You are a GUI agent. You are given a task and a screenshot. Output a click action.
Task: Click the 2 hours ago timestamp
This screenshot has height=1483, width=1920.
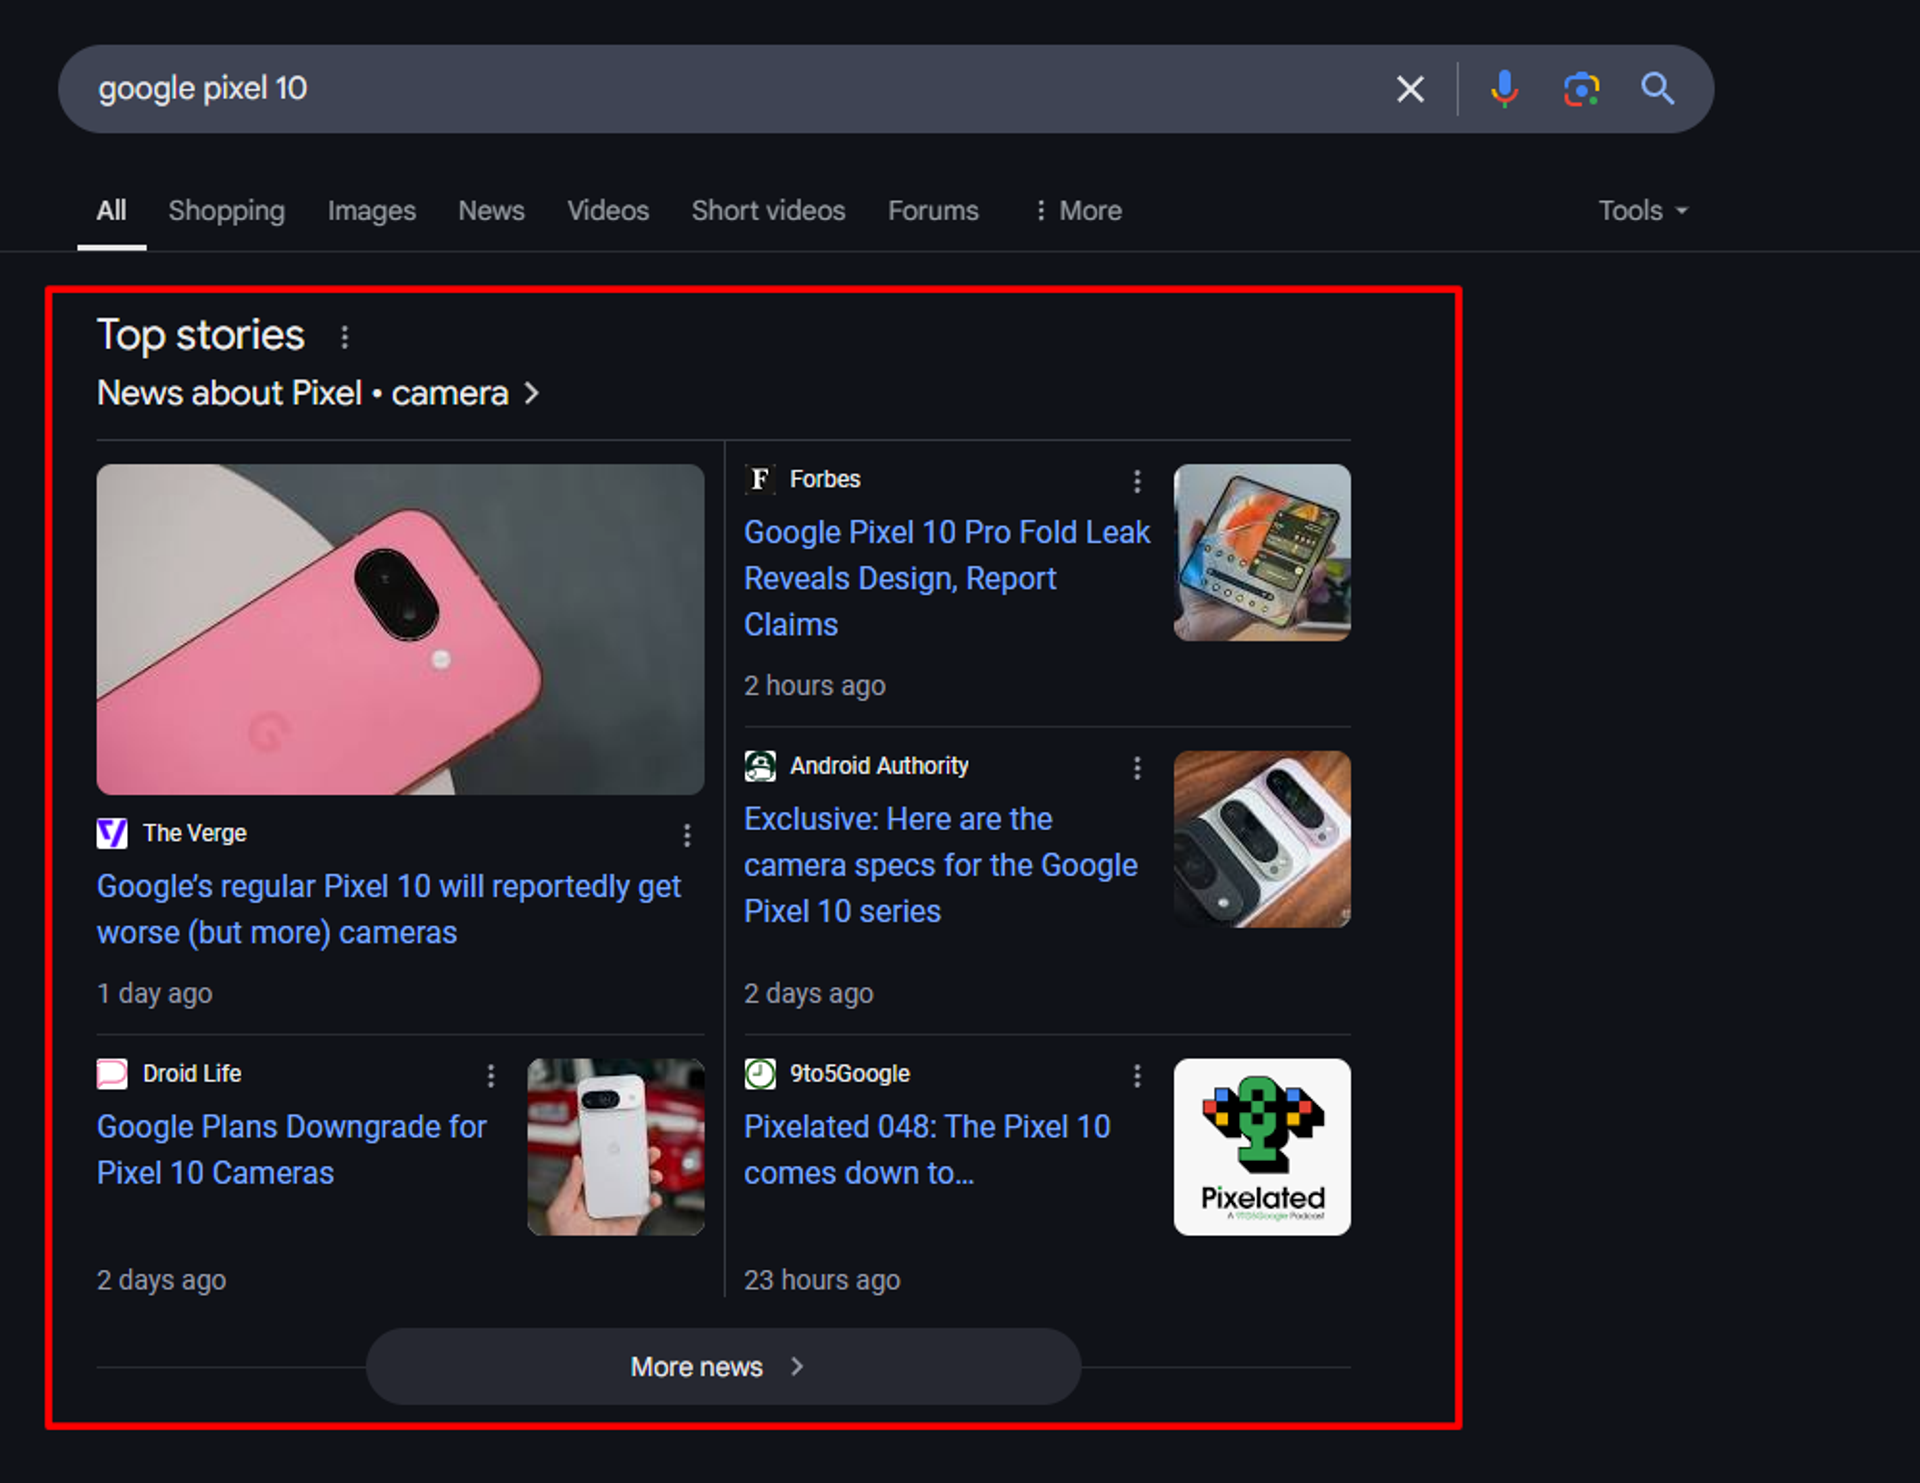click(815, 686)
